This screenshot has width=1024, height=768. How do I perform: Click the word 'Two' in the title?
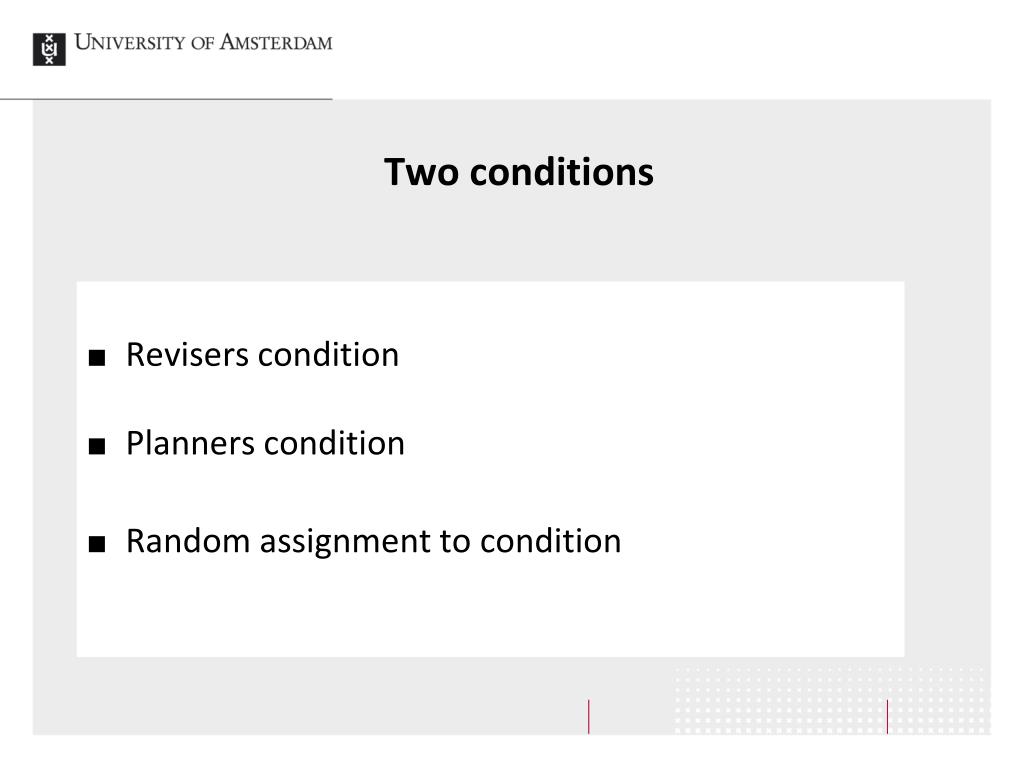pyautogui.click(x=421, y=172)
